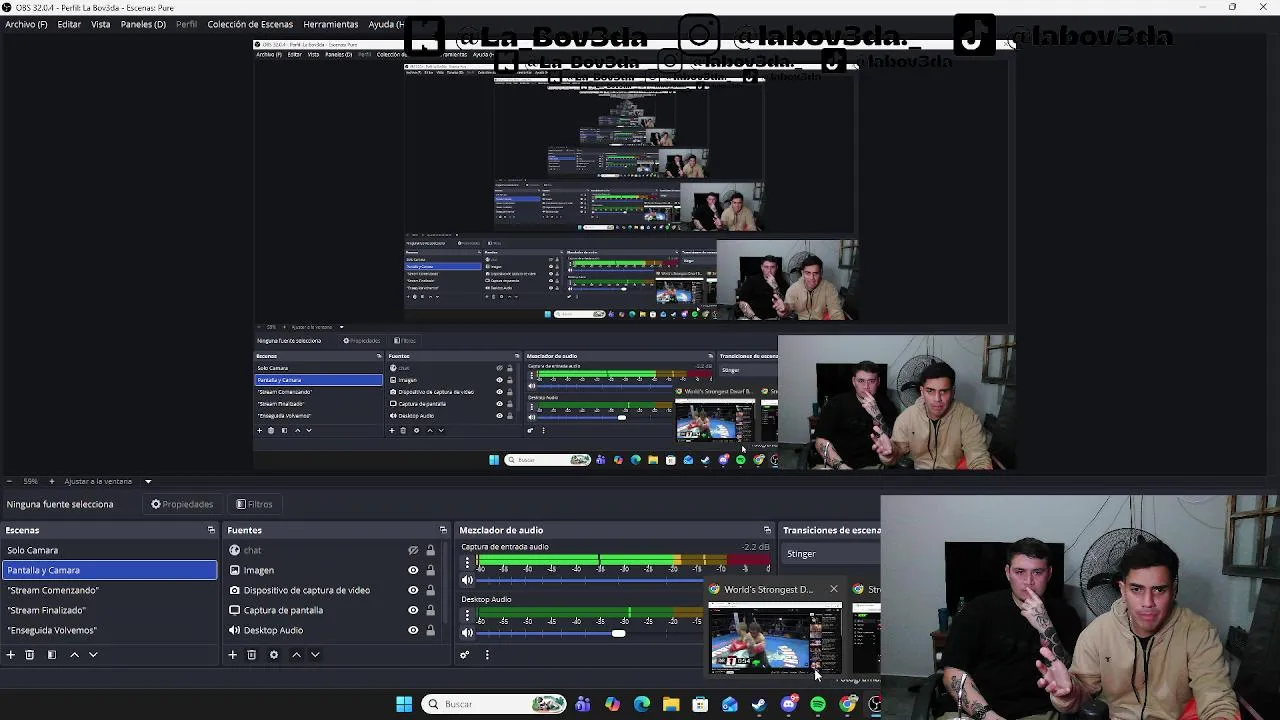The image size is (1280, 720).
Task: Mute Captura de entrada audio speaker icon
Action: click(x=467, y=580)
